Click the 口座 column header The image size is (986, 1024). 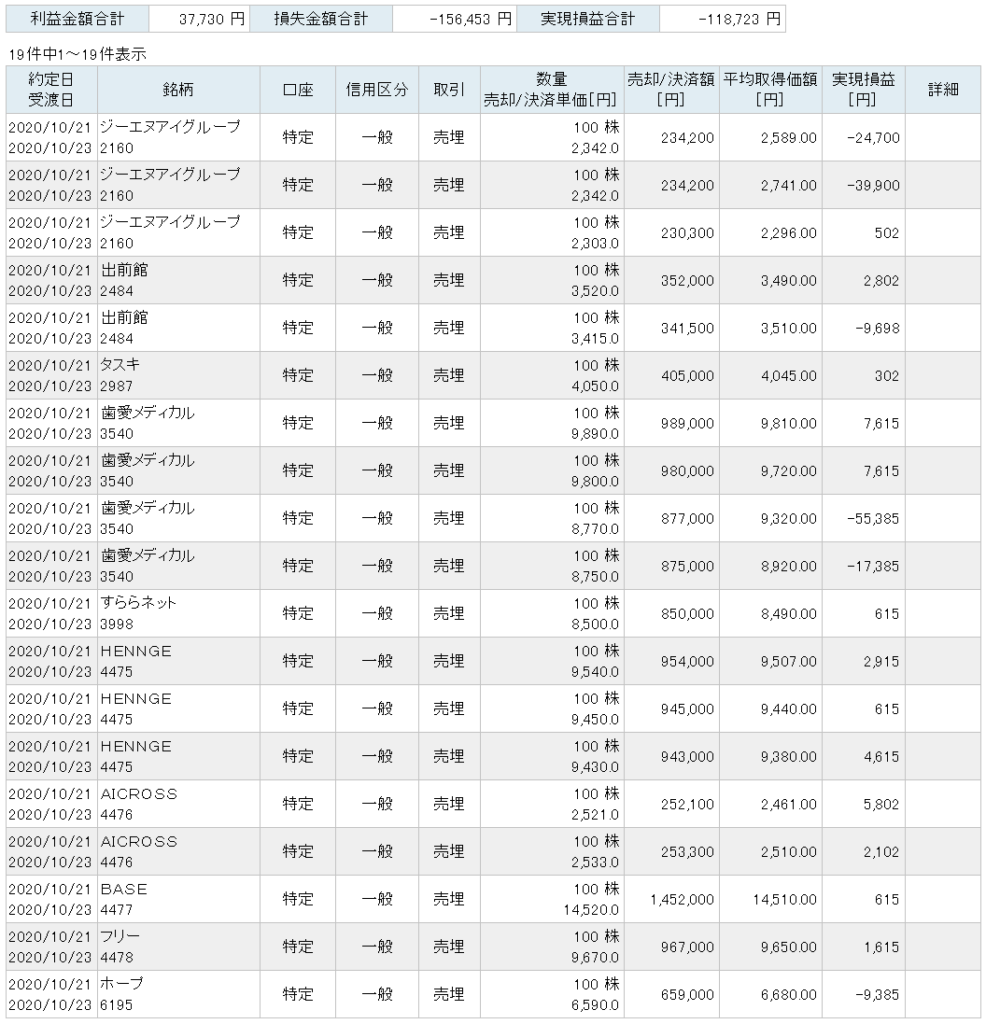coord(298,89)
